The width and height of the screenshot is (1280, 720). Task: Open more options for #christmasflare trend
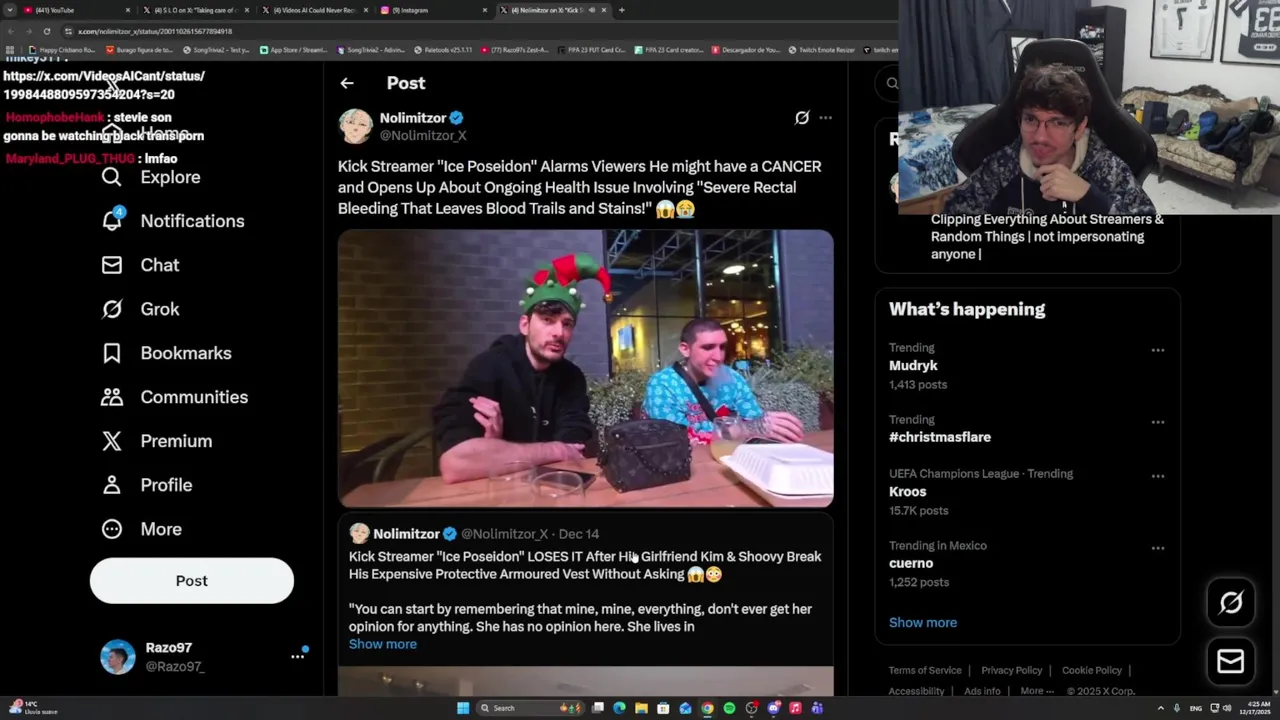[x=1157, y=422]
